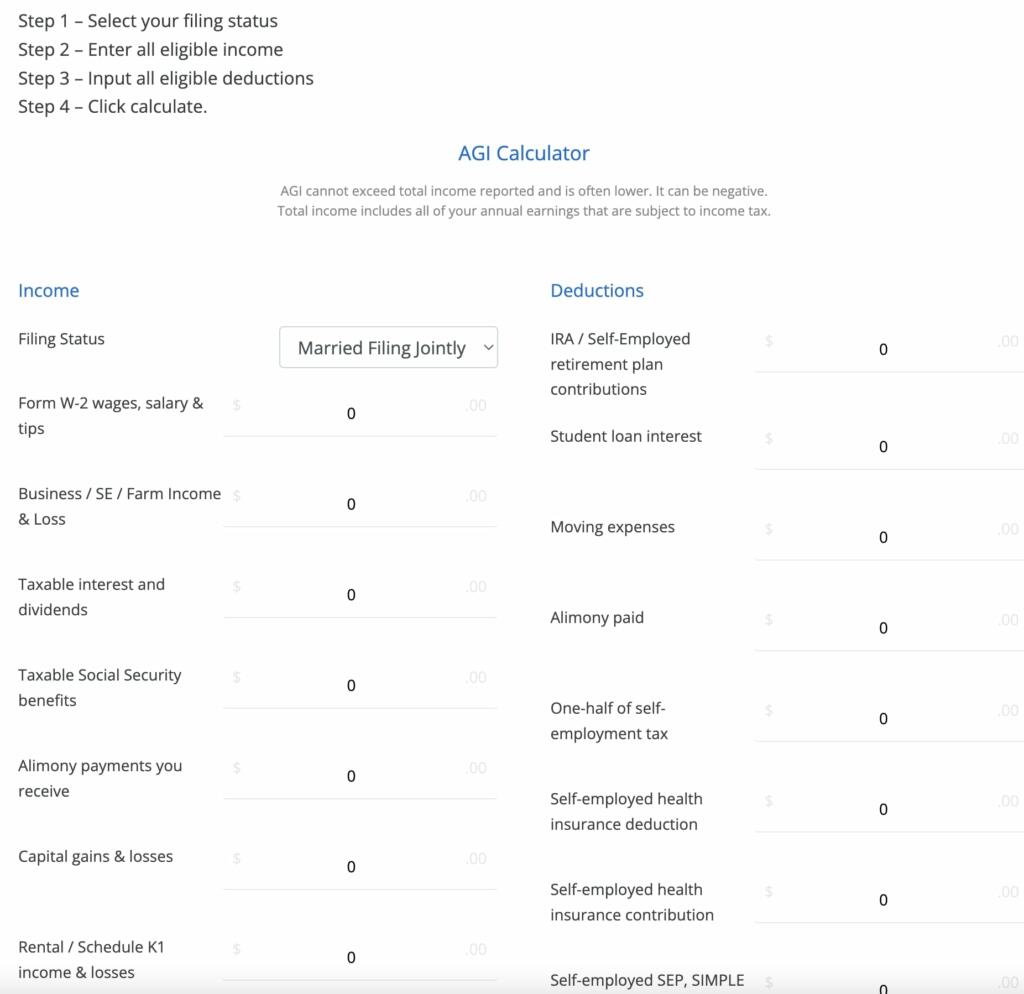Image resolution: width=1024 pixels, height=994 pixels.
Task: Click the AGI Calculator heading
Action: tap(524, 153)
